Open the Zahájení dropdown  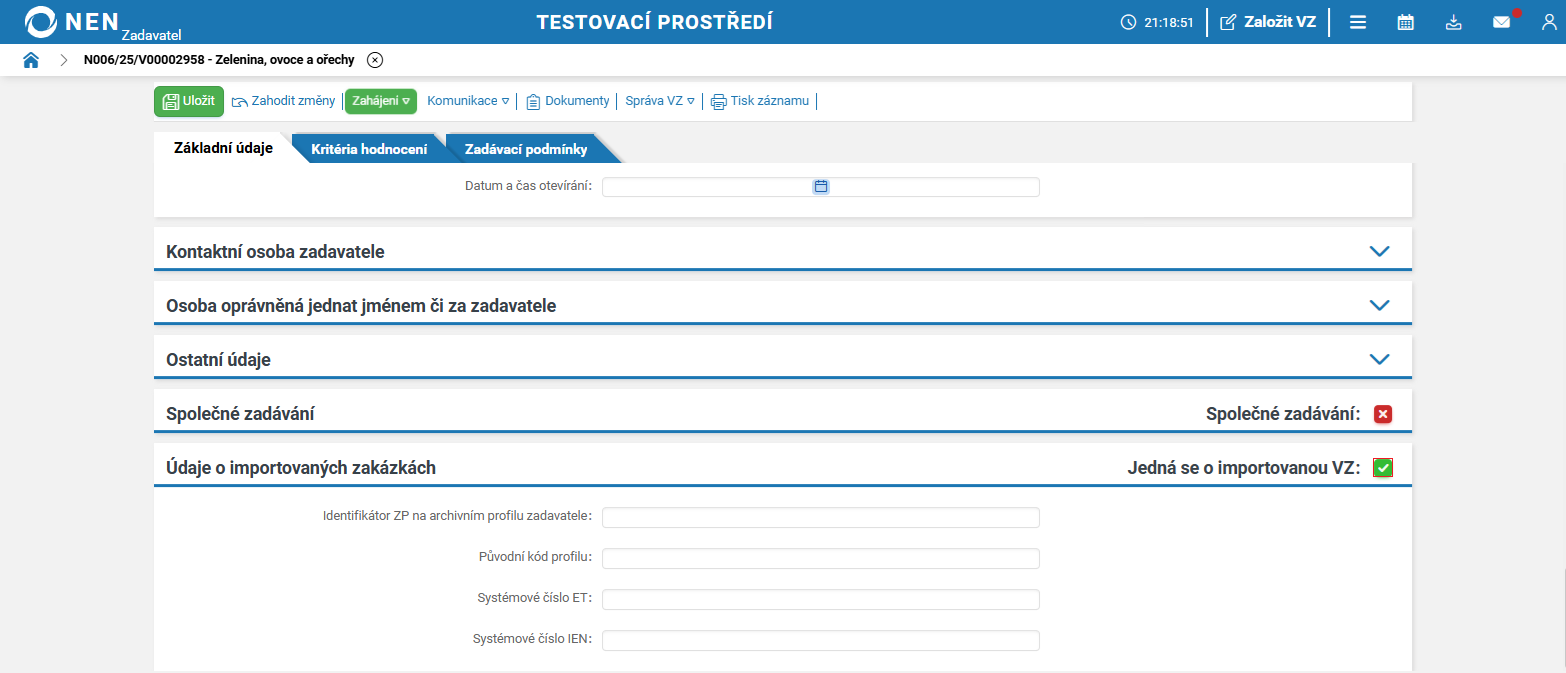(x=381, y=100)
